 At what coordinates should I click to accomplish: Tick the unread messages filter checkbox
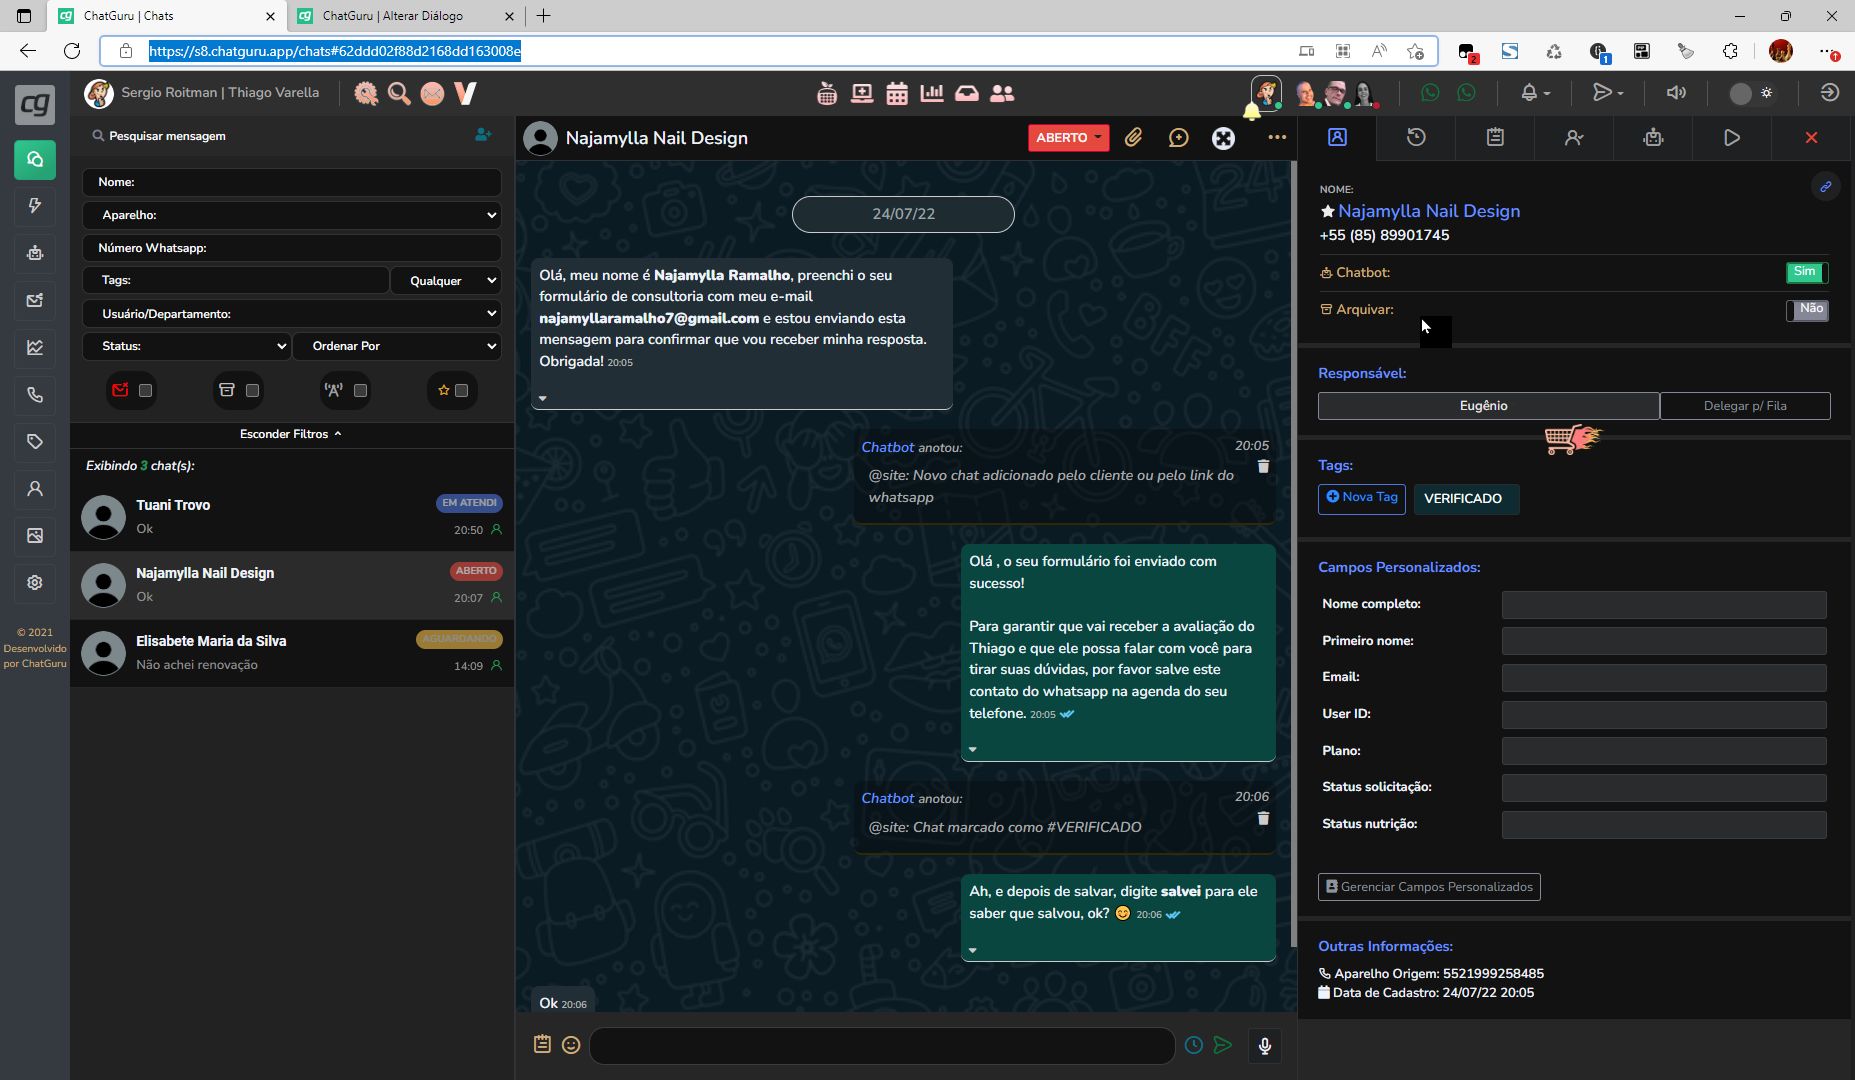pyautogui.click(x=146, y=391)
